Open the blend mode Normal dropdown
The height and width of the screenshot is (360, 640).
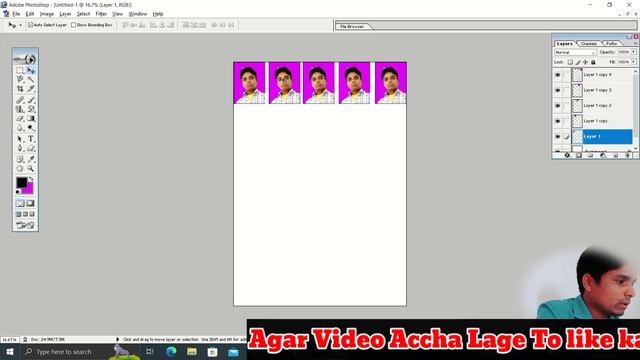point(575,52)
